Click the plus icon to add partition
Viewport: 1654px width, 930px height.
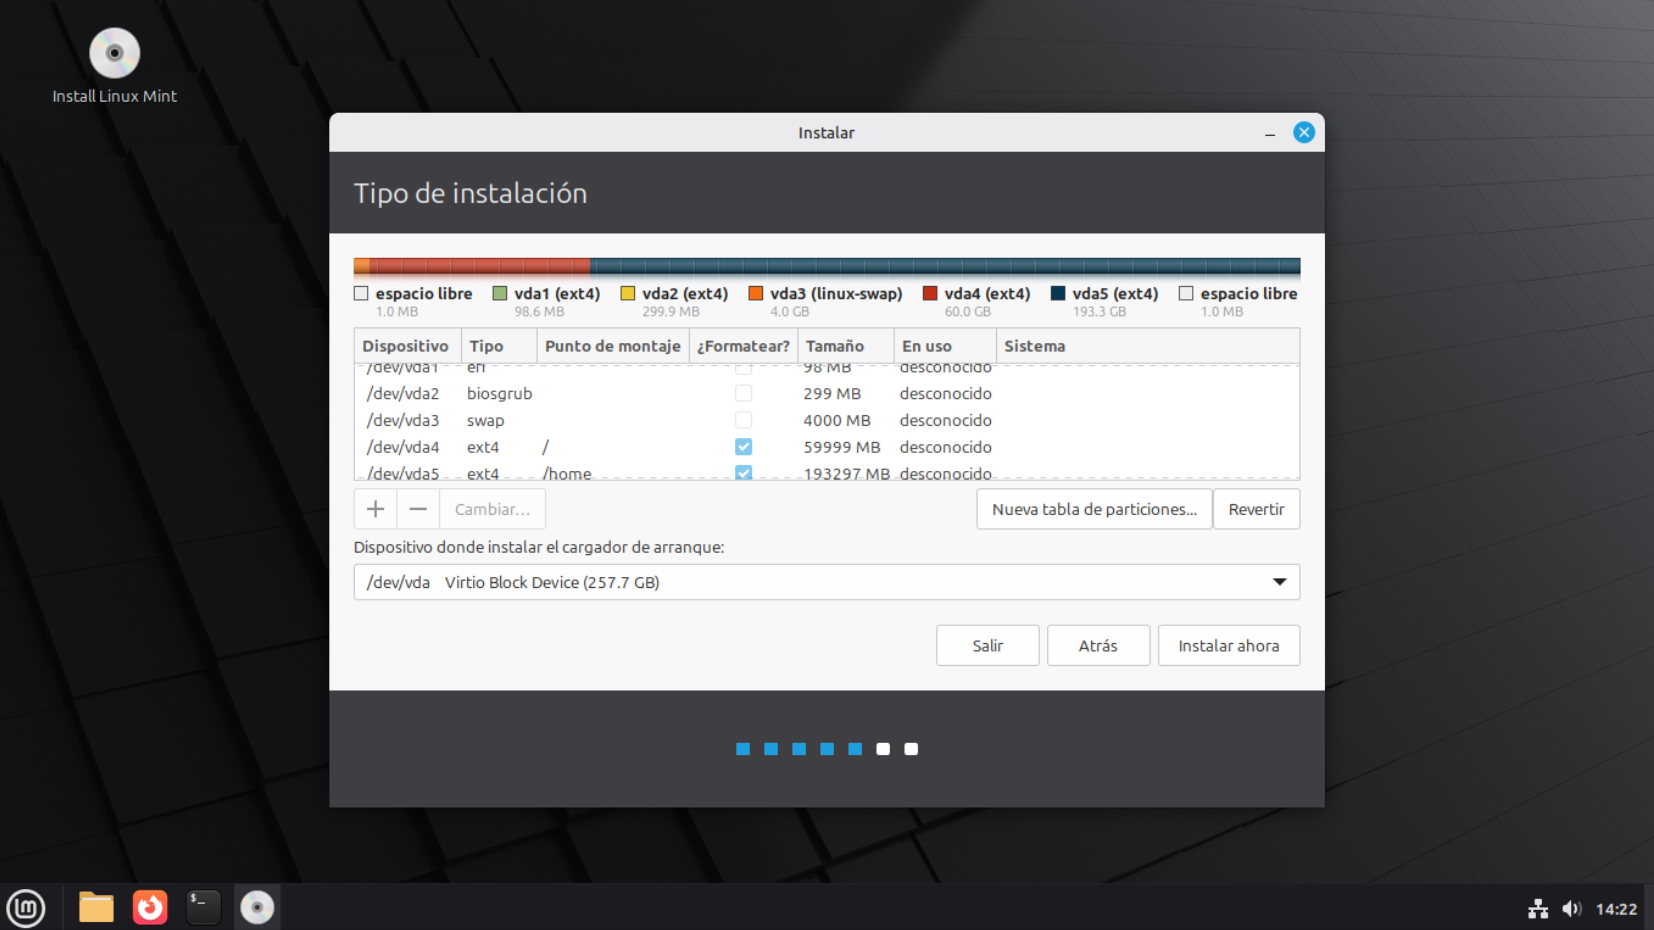tap(375, 509)
